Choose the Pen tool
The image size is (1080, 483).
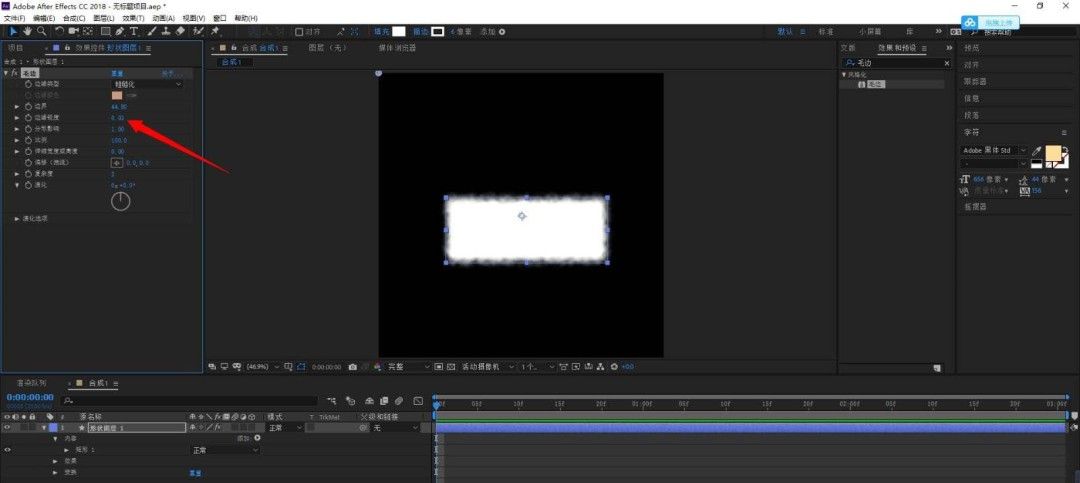[x=120, y=31]
